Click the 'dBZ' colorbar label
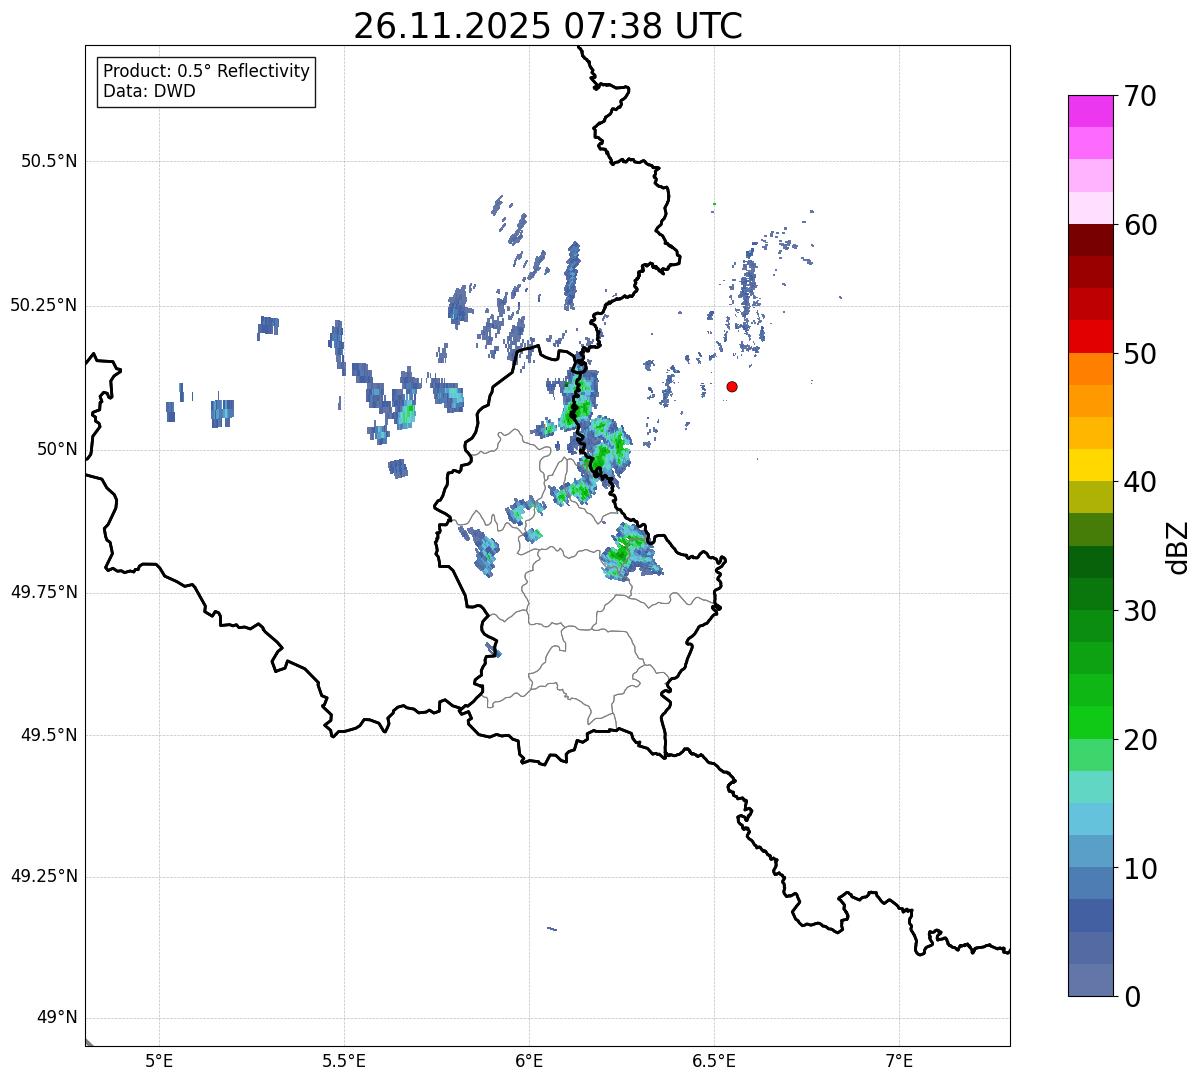Screen dimensions: 1202x1081 tap(1177, 547)
